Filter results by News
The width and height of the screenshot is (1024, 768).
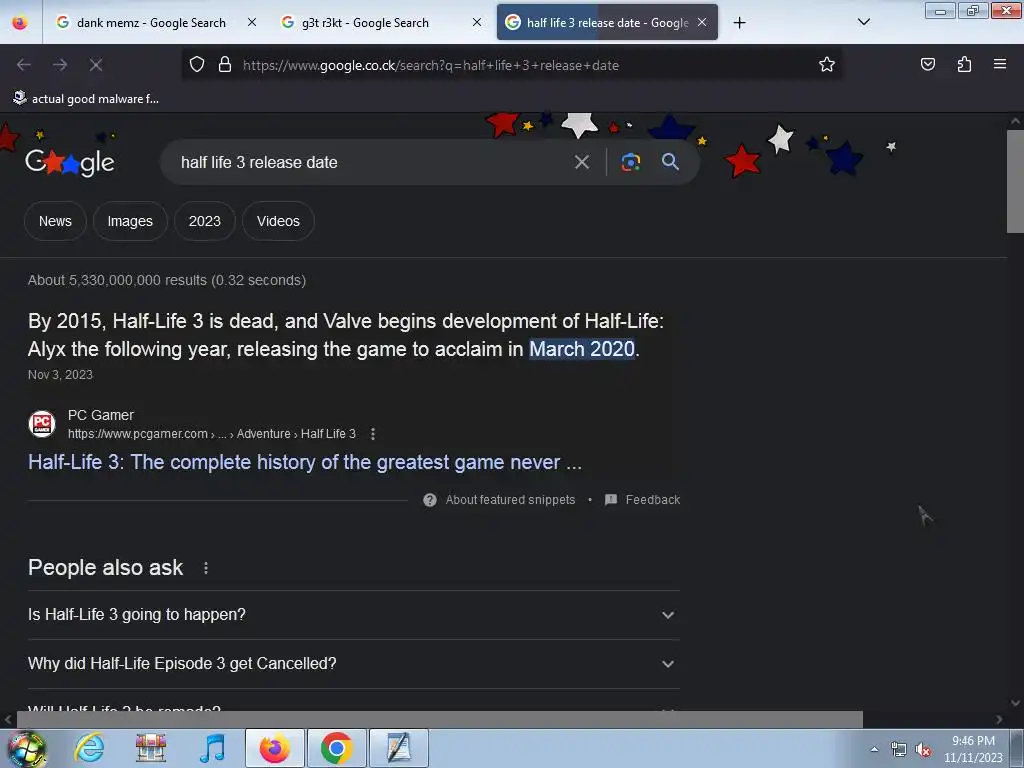coord(56,221)
